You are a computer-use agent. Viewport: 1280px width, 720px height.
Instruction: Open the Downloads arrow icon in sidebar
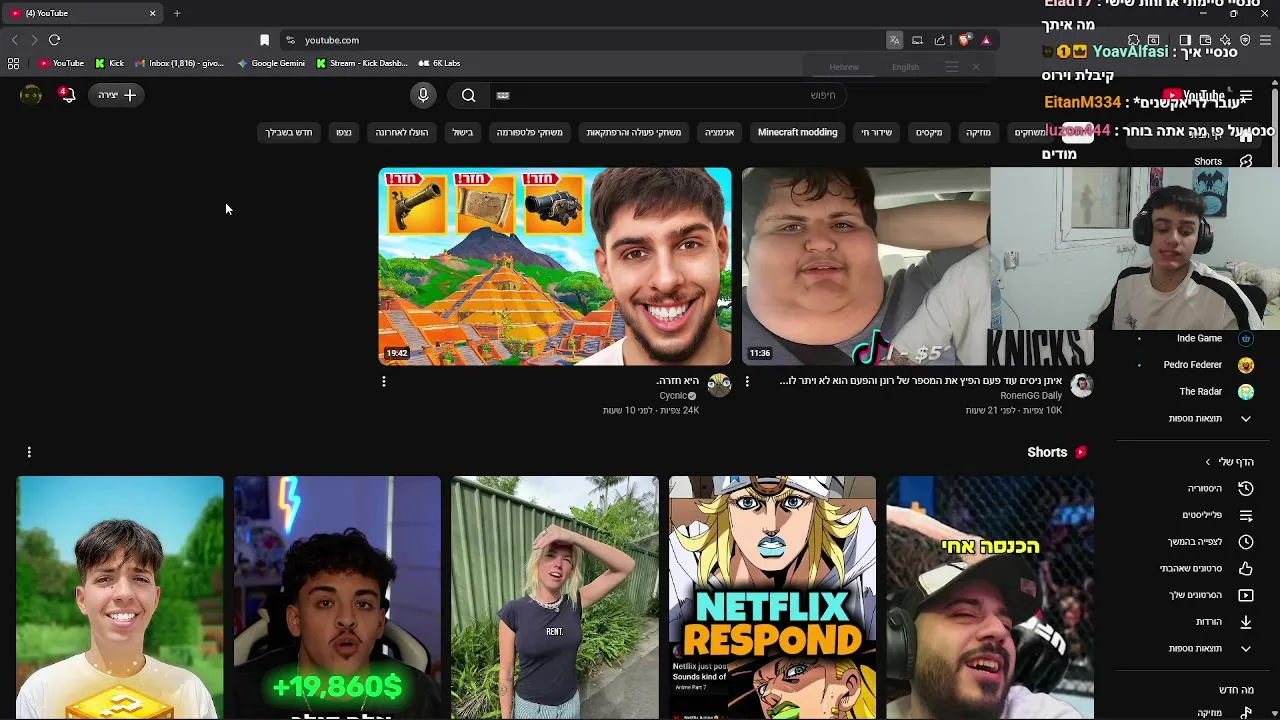1246,622
